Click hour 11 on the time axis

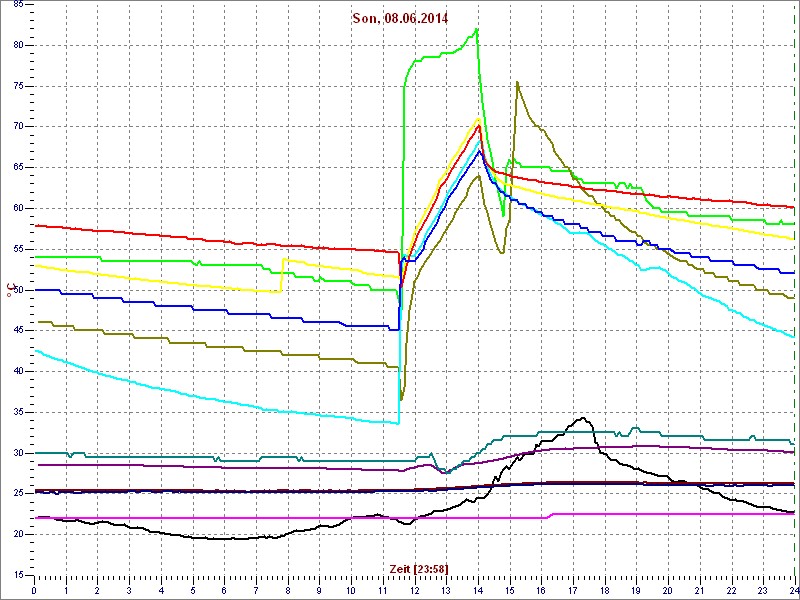383,591
